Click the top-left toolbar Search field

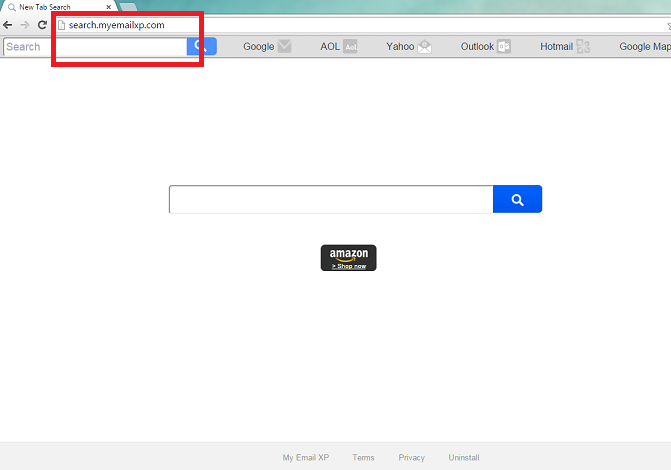(x=94, y=46)
